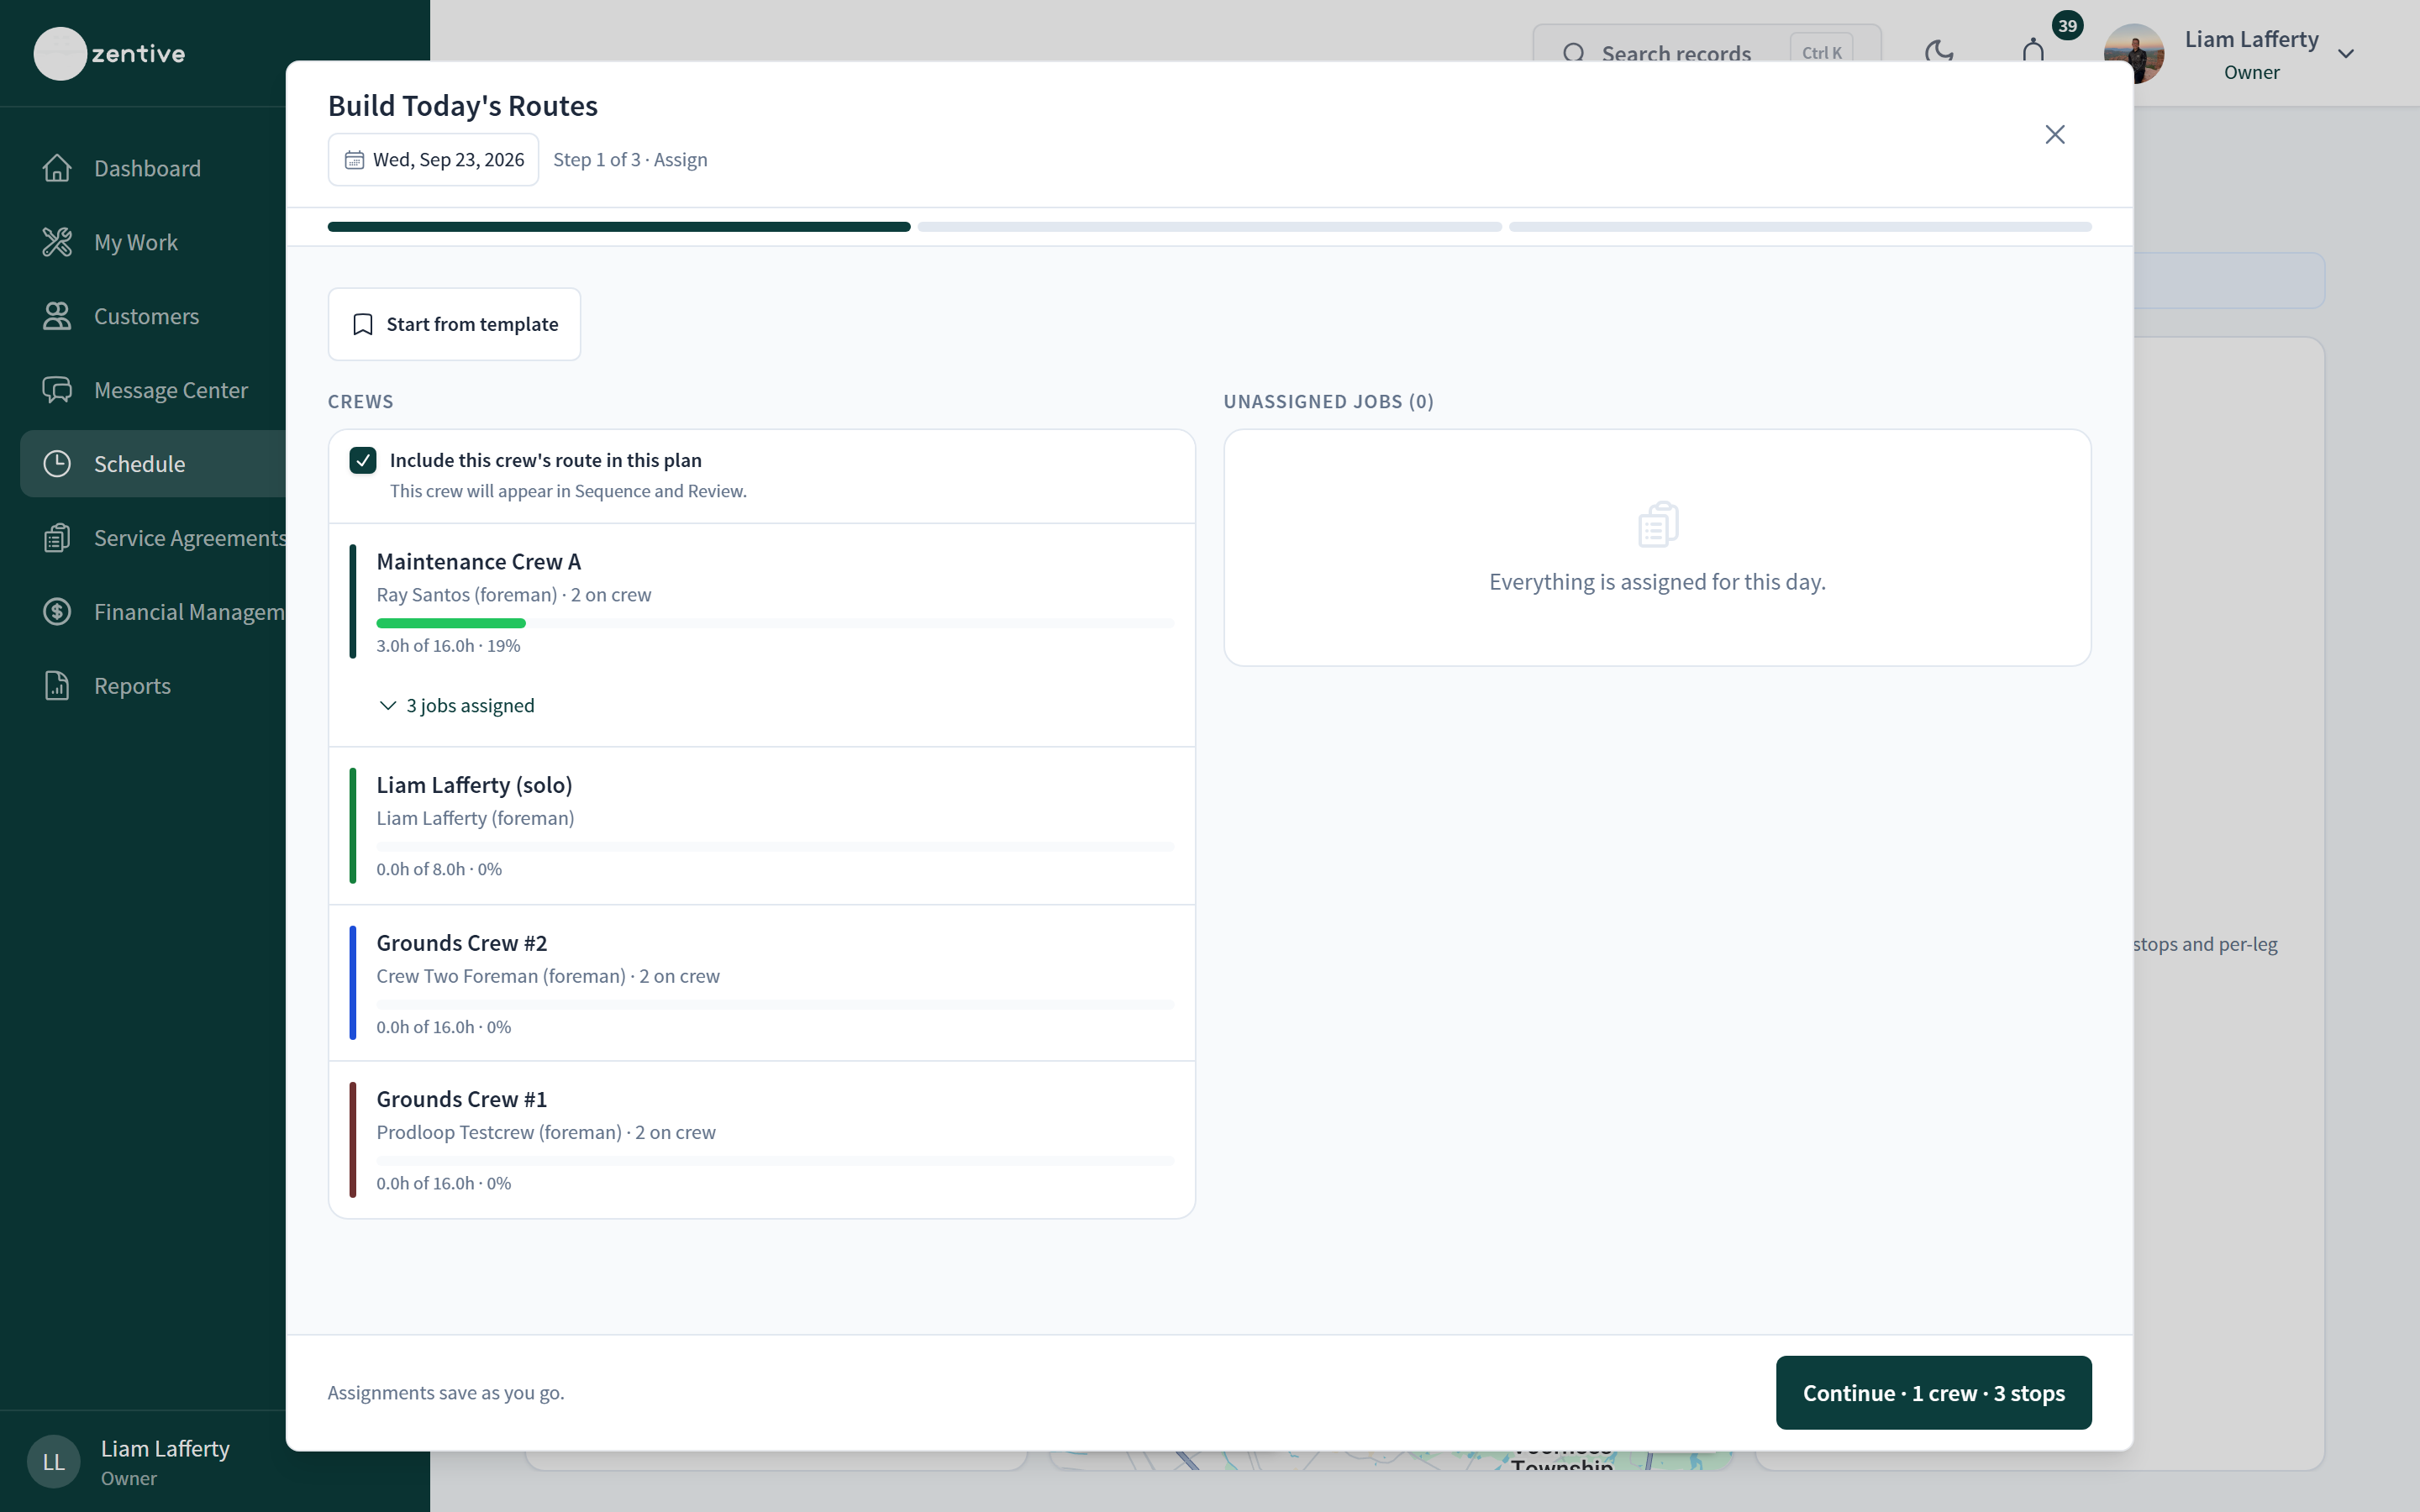The height and width of the screenshot is (1512, 2420).
Task: Go to Dashboard menu item
Action: tap(153, 168)
